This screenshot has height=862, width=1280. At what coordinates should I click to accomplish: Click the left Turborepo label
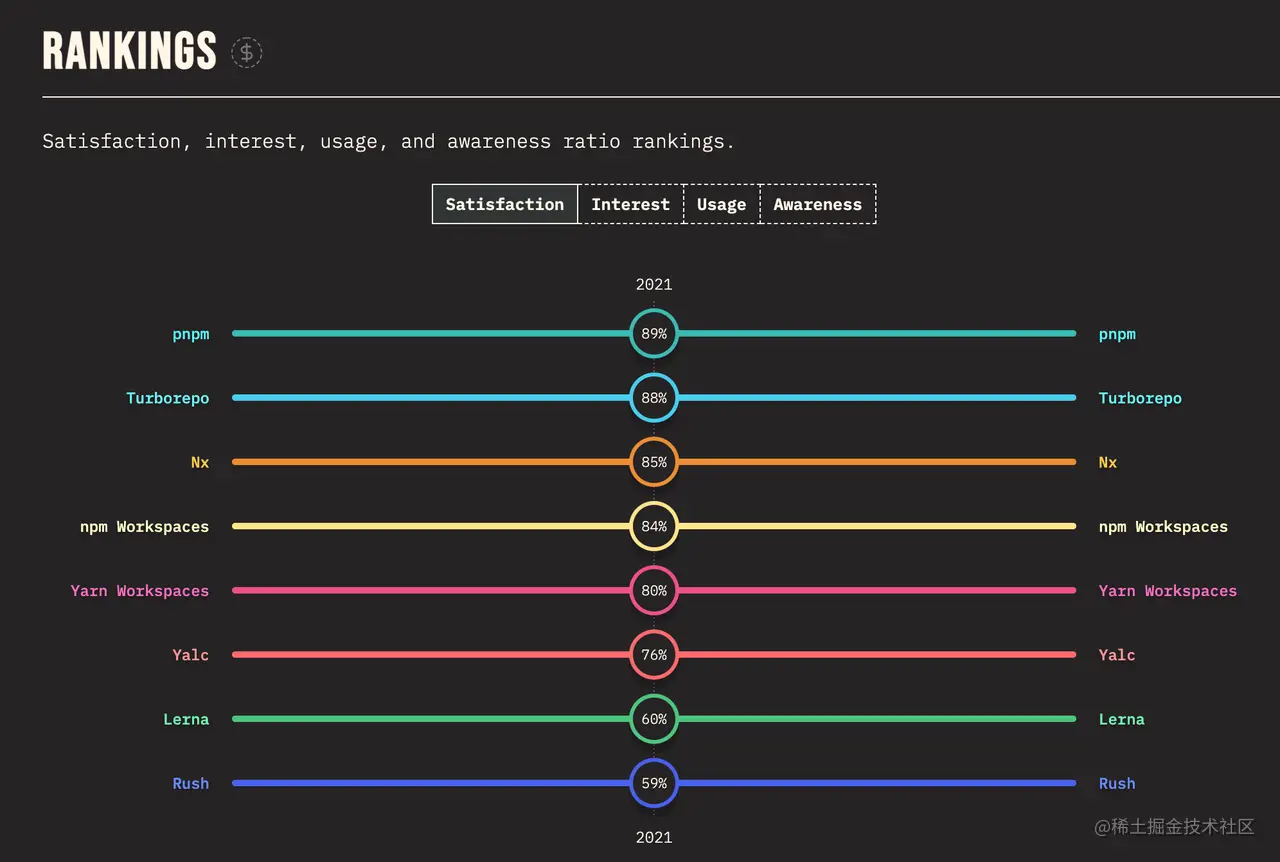(168, 398)
